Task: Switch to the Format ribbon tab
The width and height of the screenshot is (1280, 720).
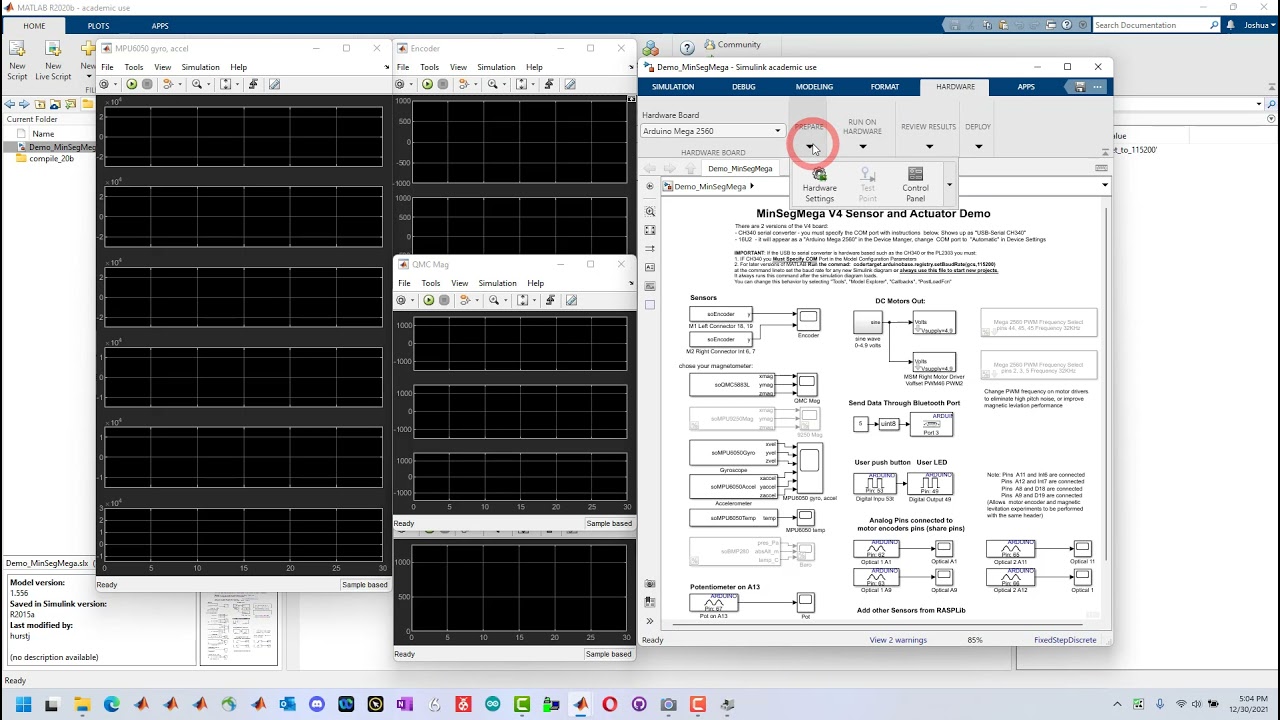Action: (x=885, y=87)
